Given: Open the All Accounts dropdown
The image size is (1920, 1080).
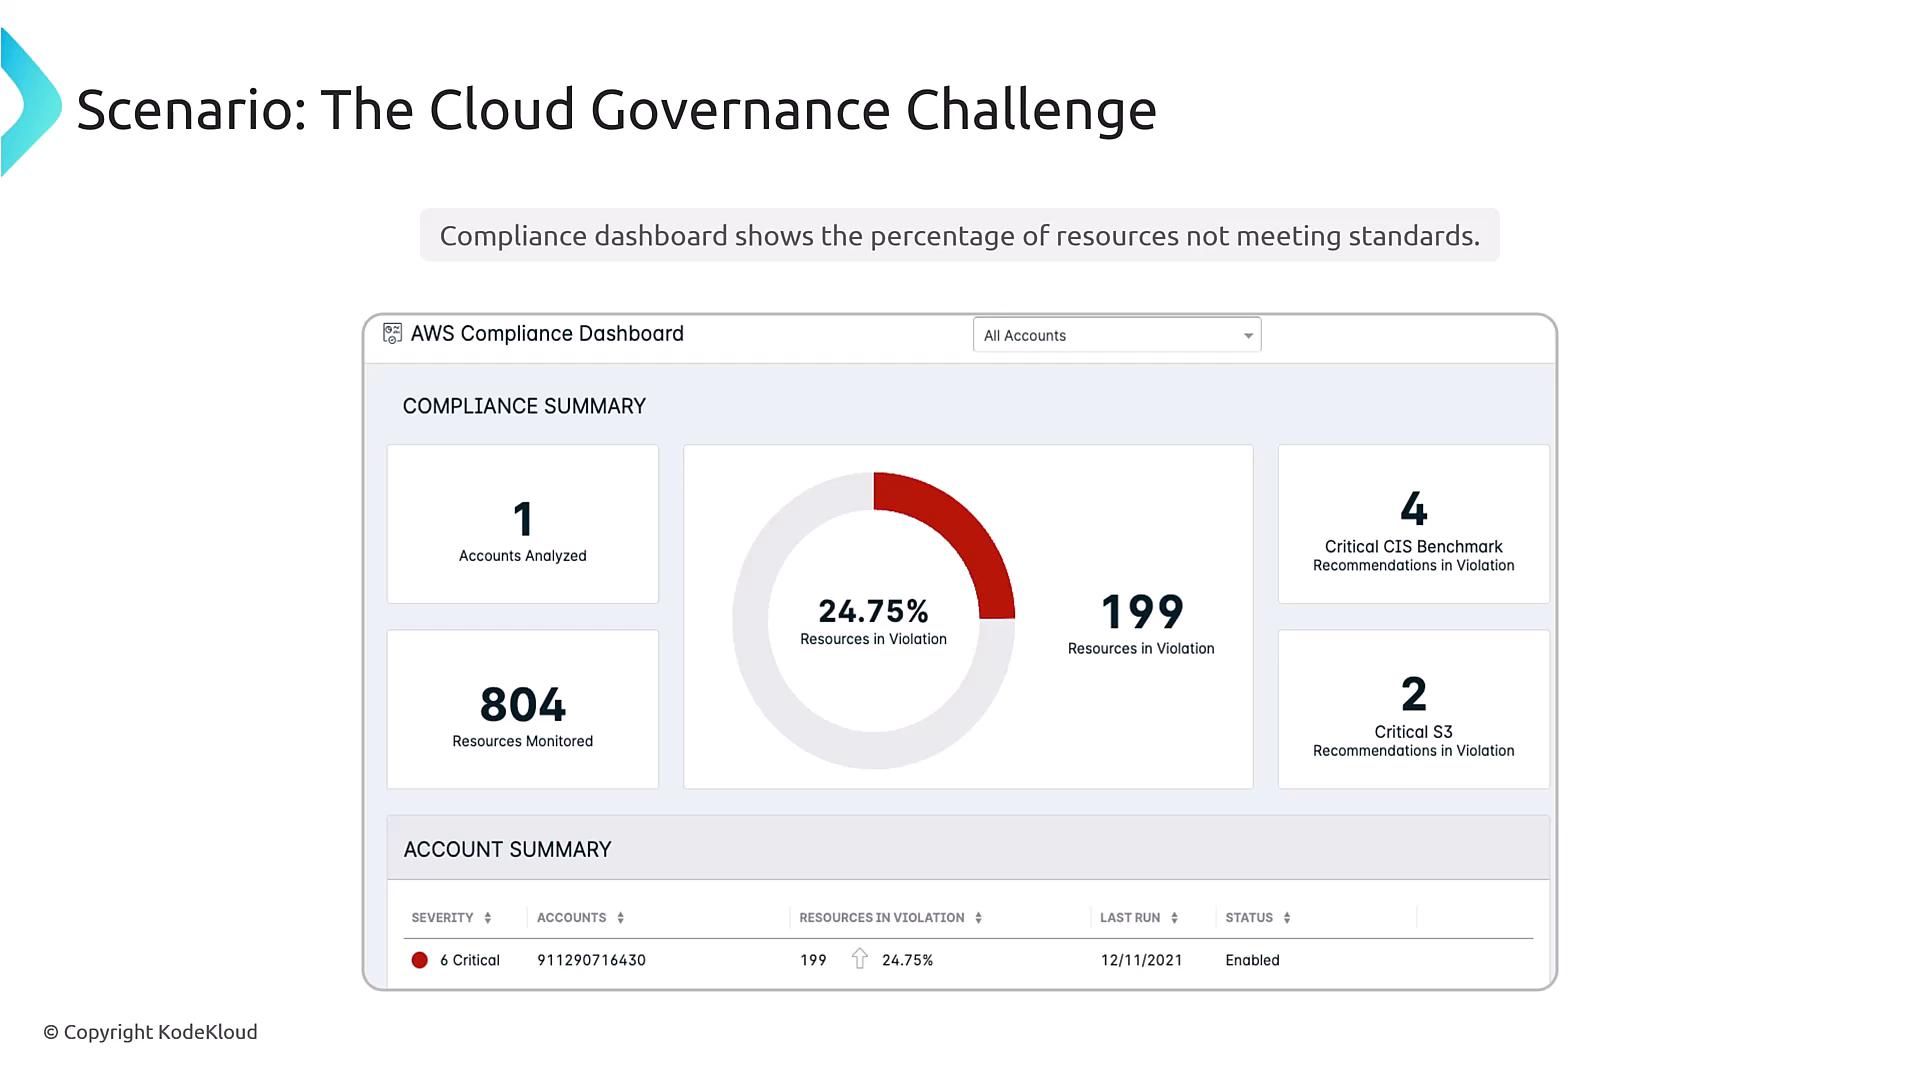Looking at the screenshot, I should tap(1117, 335).
